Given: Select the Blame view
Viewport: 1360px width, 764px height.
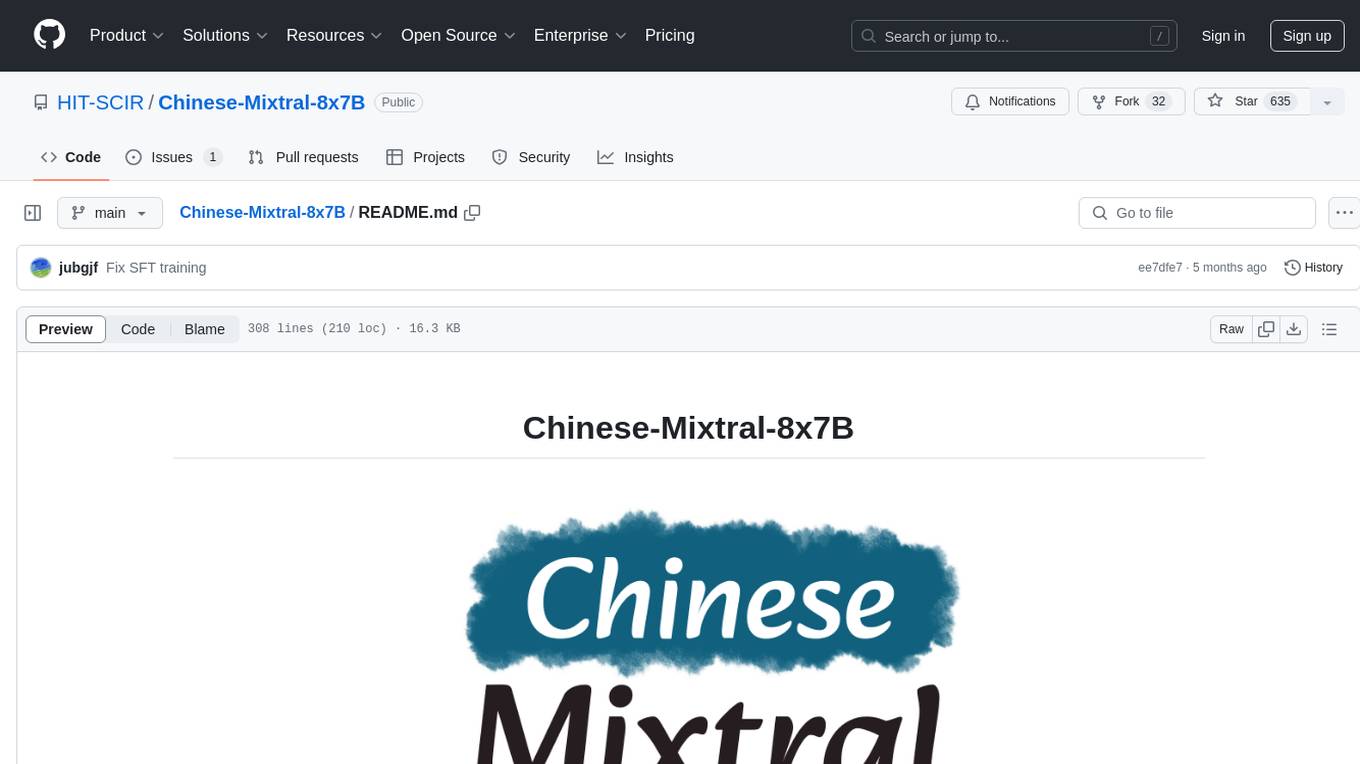Looking at the screenshot, I should (204, 329).
